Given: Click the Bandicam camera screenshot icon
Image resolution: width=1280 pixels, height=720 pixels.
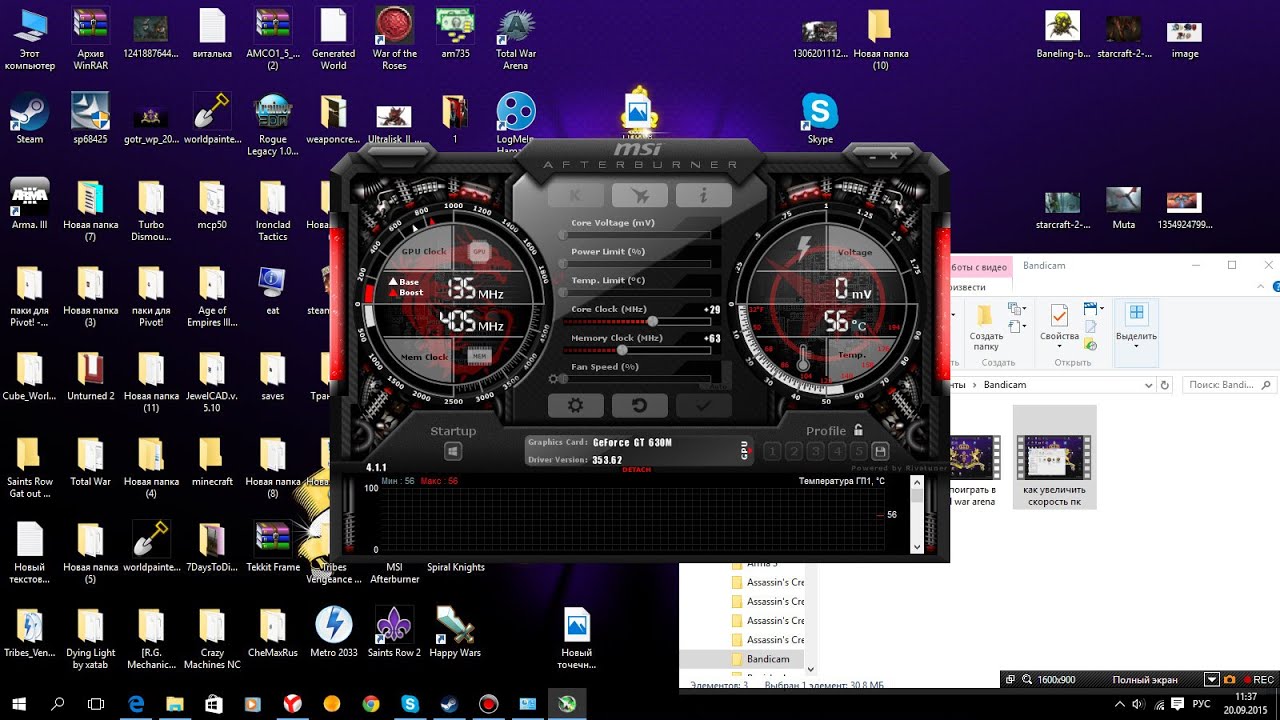Looking at the screenshot, I should click(x=1229, y=680).
